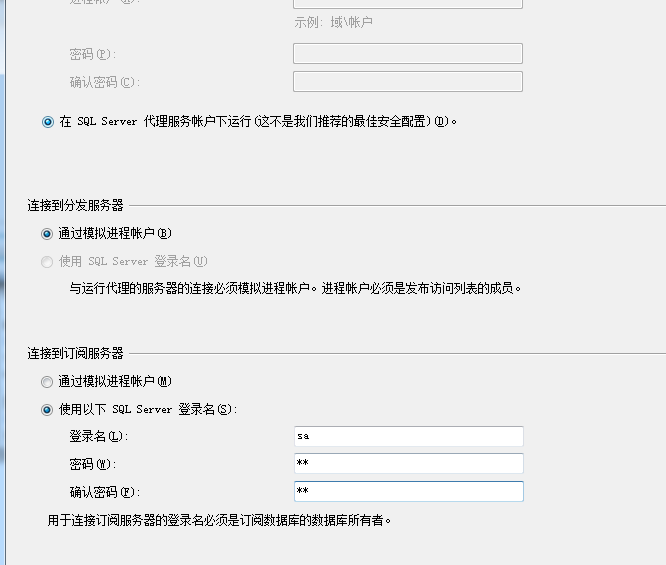This screenshot has height=565, width=666.
Task: Click the 确认密码(K) input box
Action: pos(408,492)
